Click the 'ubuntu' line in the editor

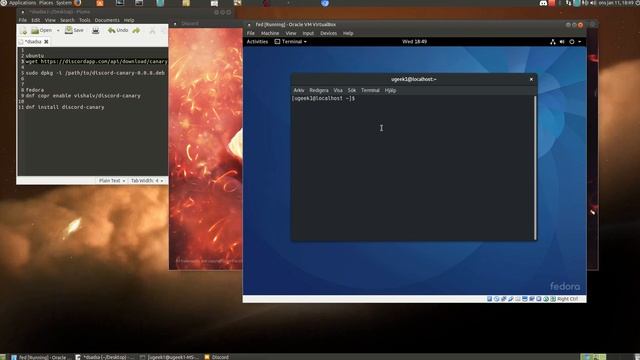click(x=35, y=56)
